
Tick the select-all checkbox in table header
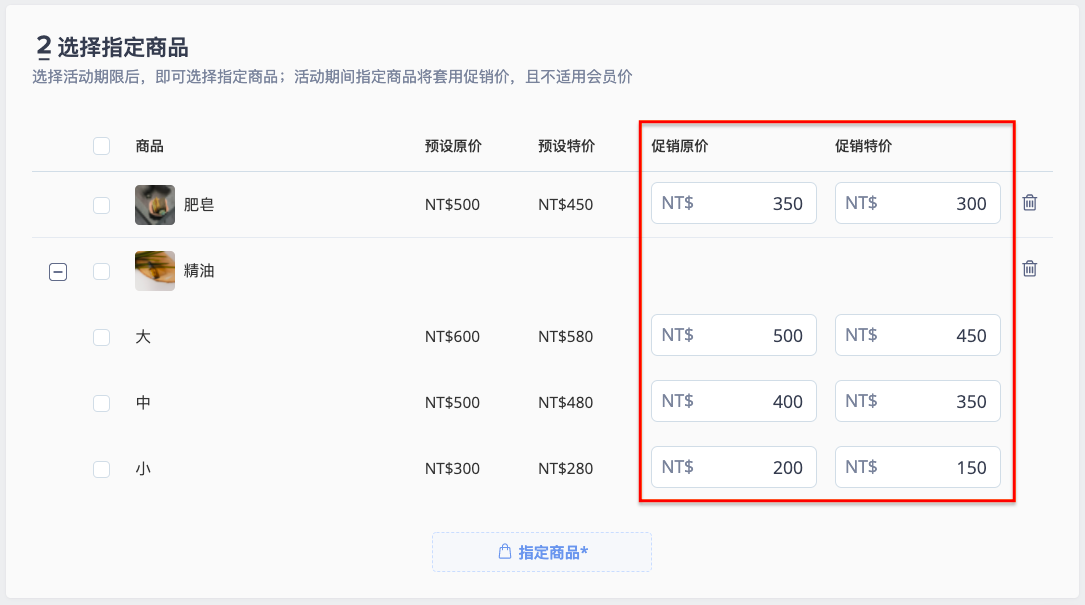(102, 146)
